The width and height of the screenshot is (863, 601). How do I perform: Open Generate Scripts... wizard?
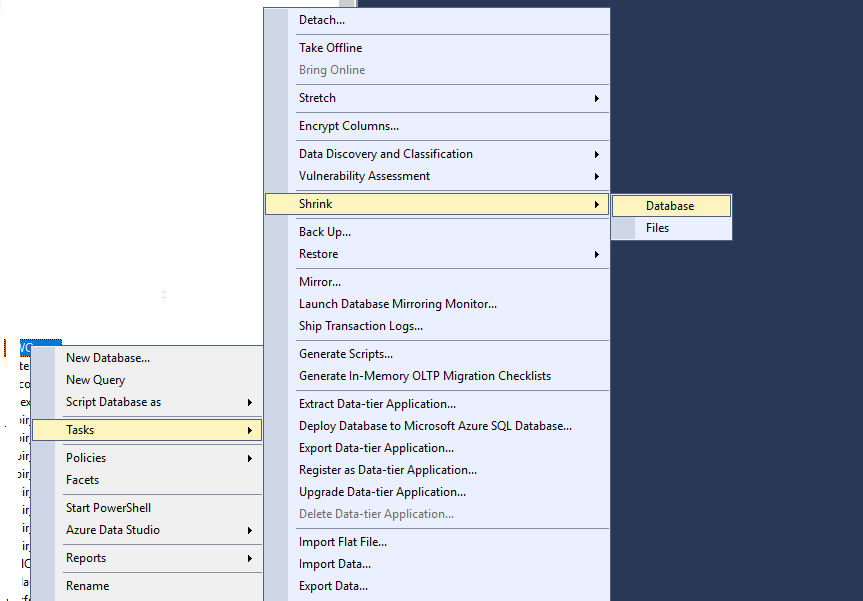click(346, 354)
